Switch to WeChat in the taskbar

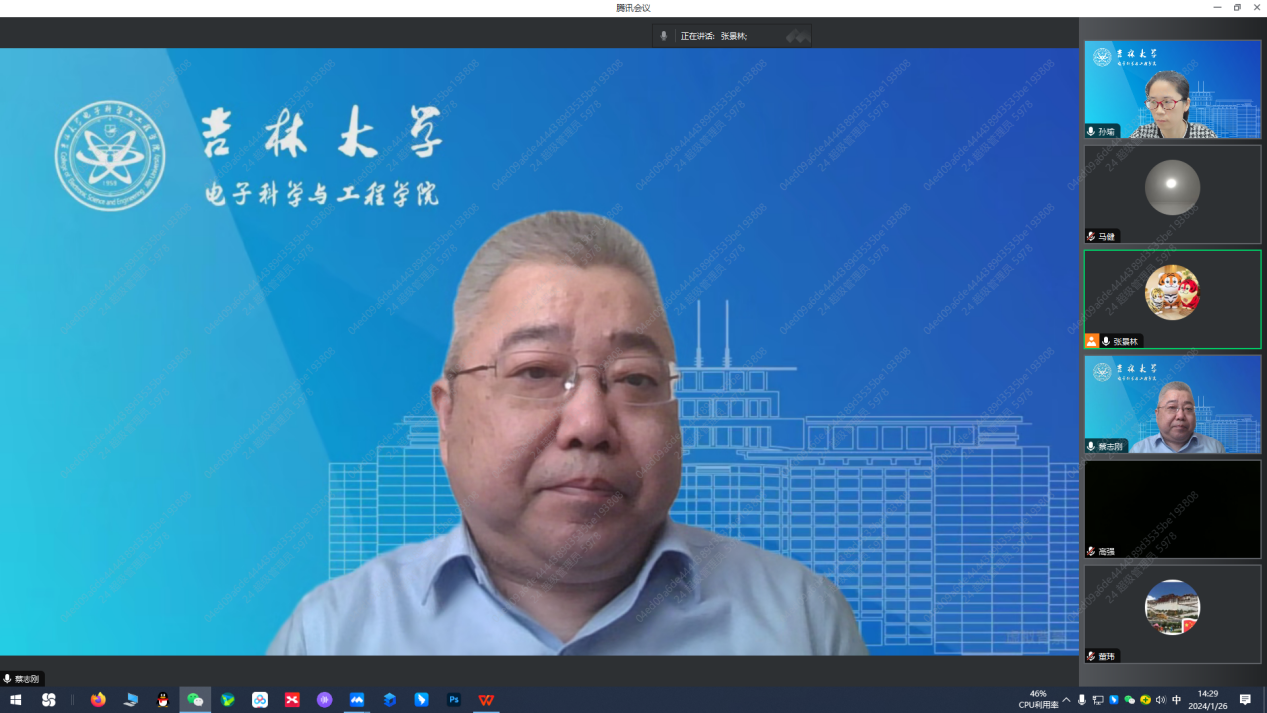pyautogui.click(x=195, y=700)
